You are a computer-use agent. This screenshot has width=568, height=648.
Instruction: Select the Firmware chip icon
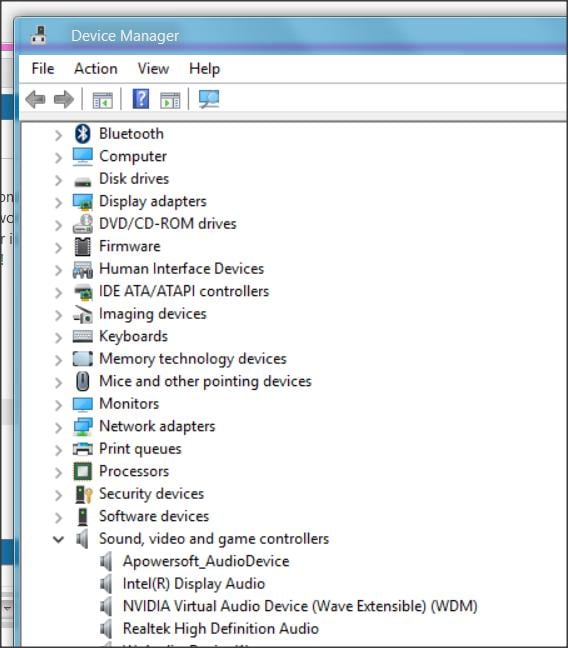pyautogui.click(x=83, y=247)
